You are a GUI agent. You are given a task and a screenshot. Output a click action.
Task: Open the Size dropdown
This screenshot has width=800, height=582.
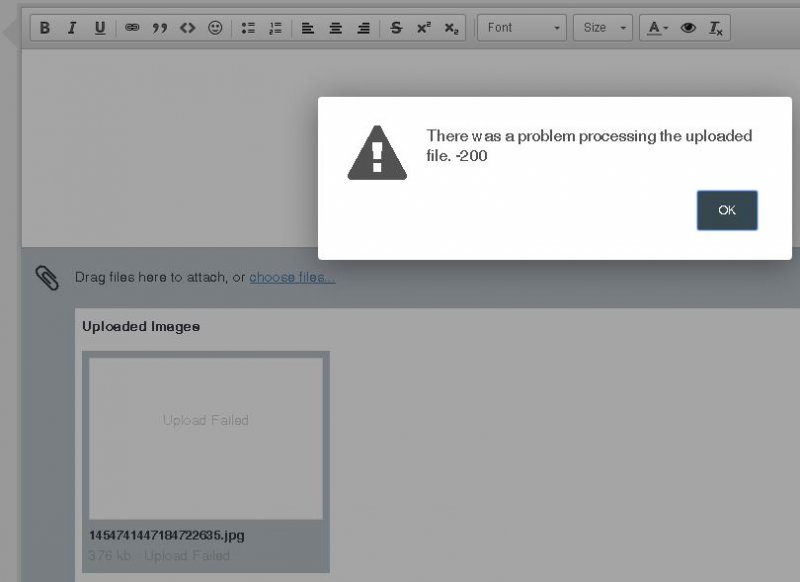[603, 28]
